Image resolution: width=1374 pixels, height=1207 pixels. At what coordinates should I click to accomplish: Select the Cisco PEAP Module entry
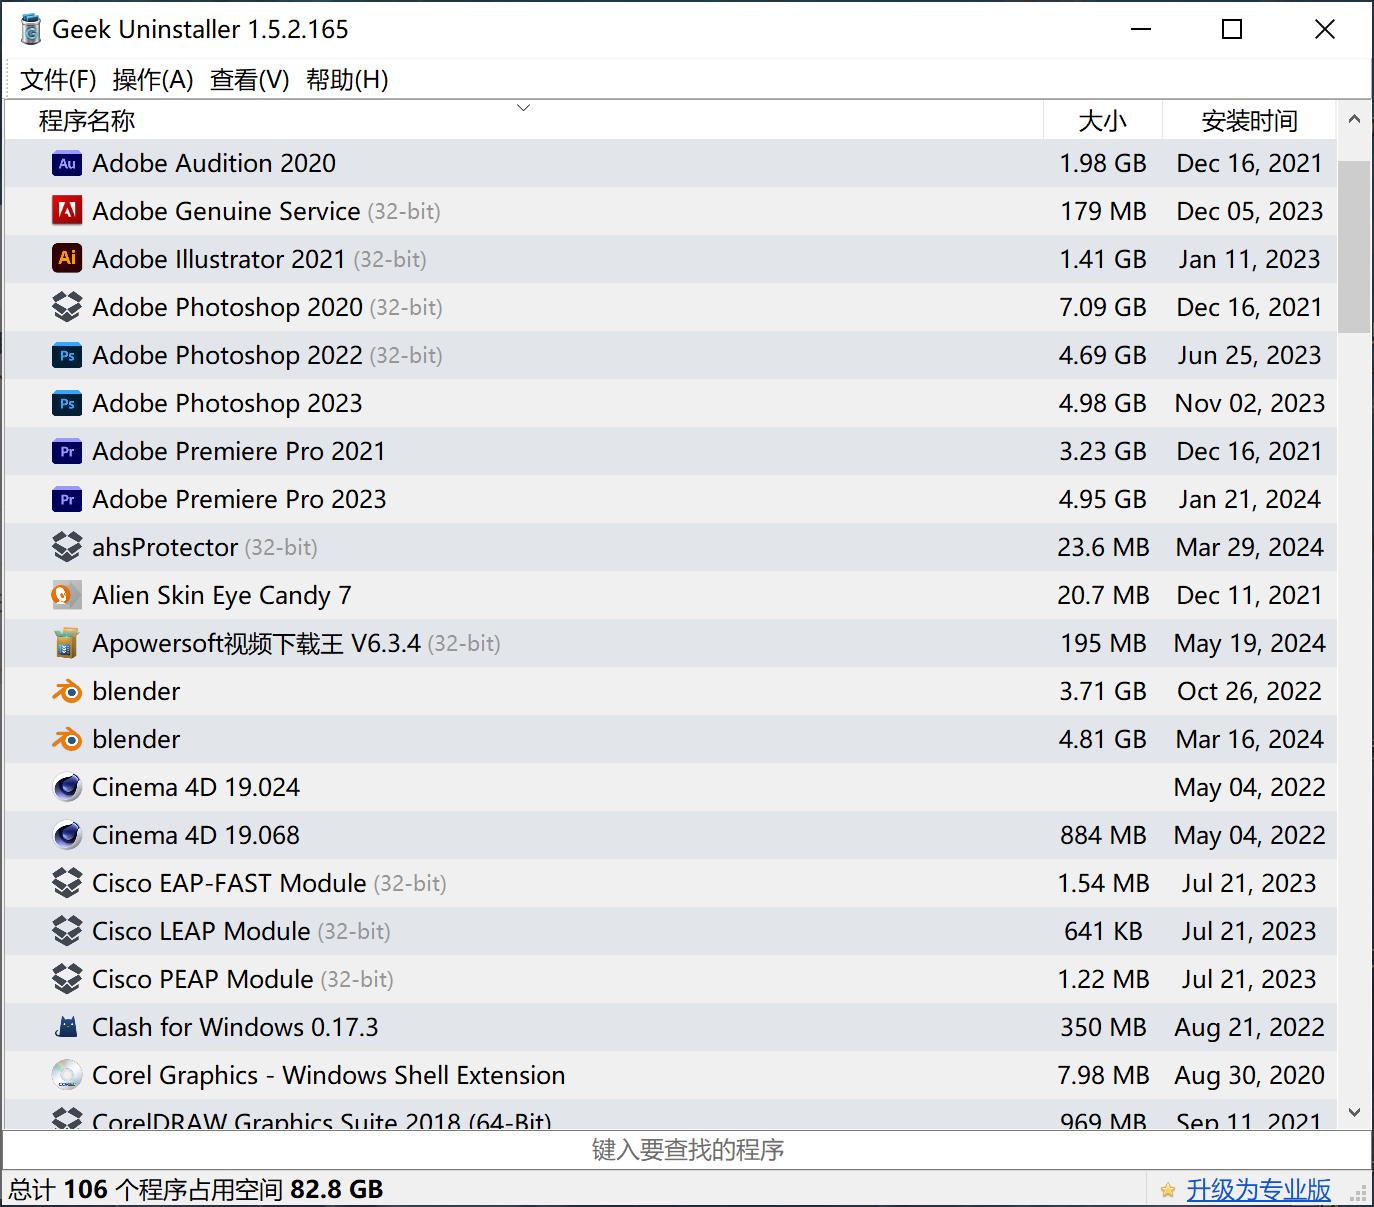671,979
